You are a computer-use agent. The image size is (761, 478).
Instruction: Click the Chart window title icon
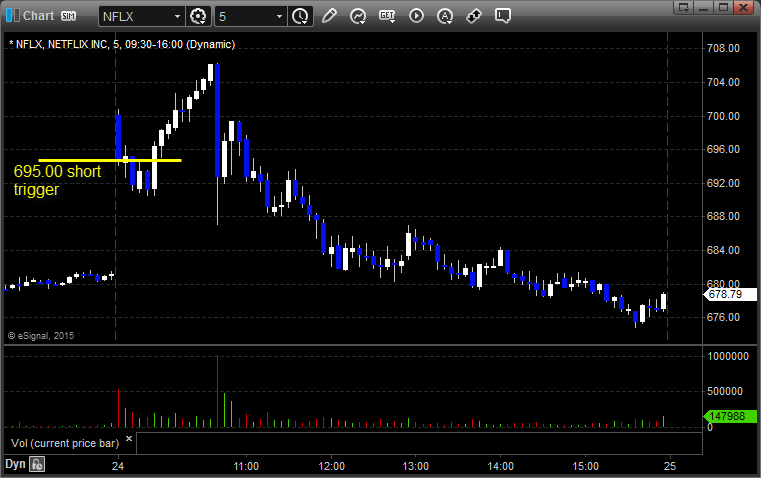11,16
